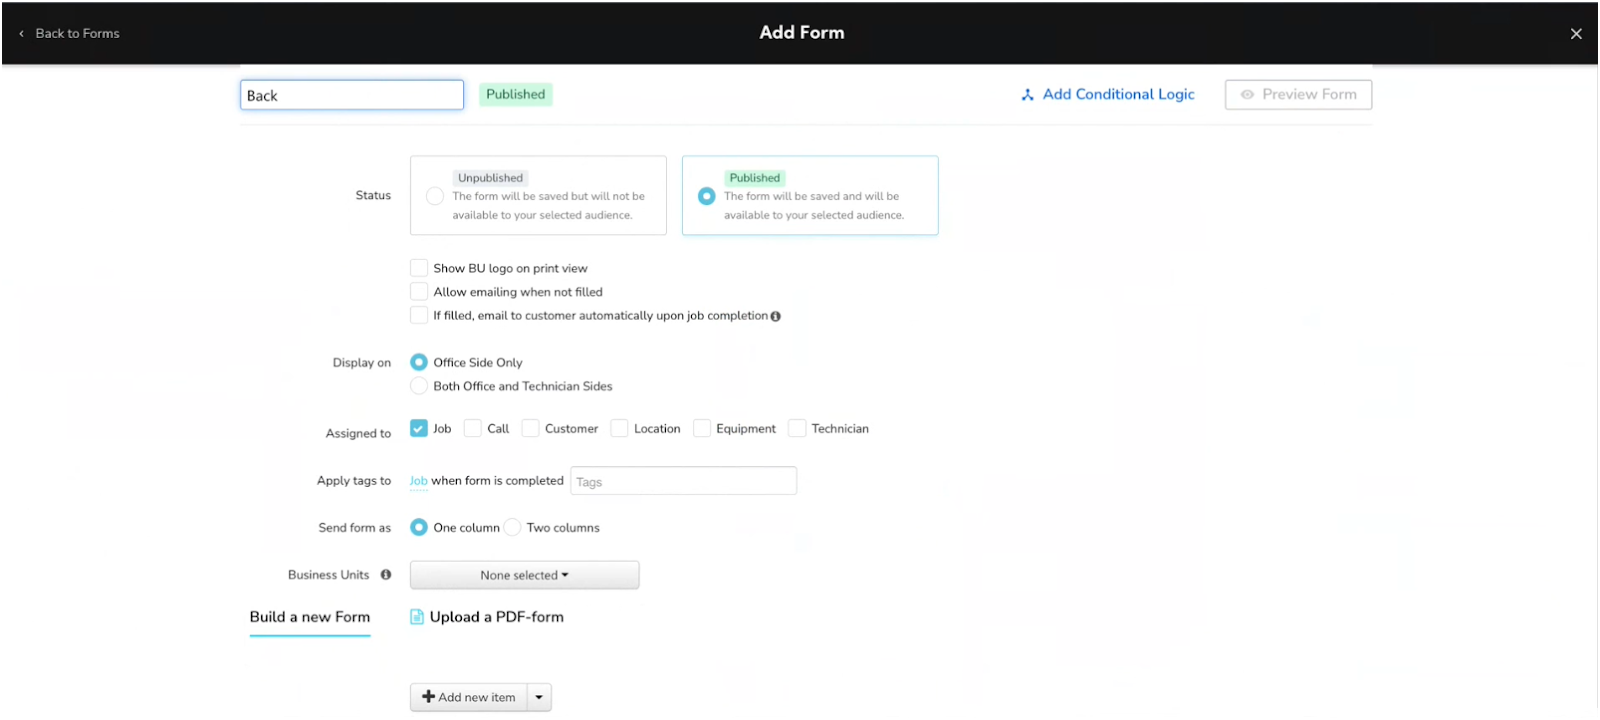Viewport: 1600px width, 720px height.
Task: Click the form name field containing Back
Action: (x=352, y=95)
